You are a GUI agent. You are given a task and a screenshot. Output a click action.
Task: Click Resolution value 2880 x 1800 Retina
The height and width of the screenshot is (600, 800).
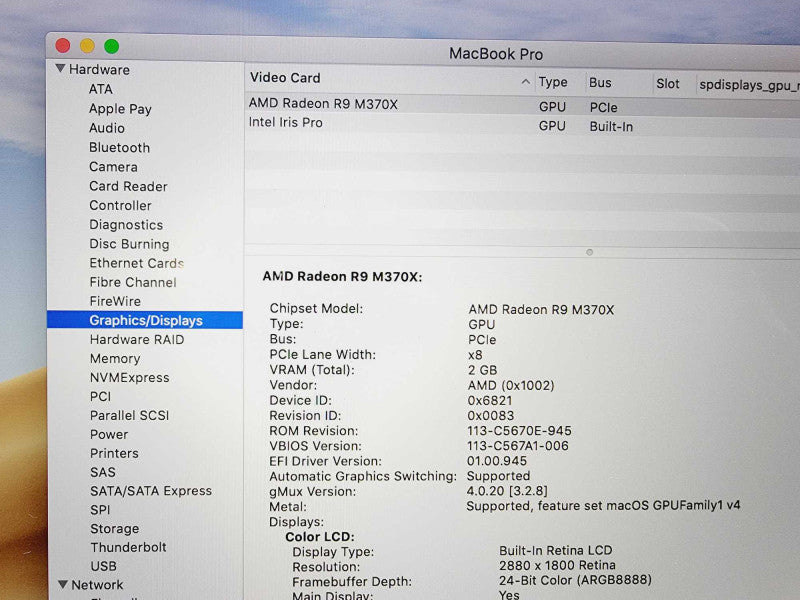tap(557, 565)
